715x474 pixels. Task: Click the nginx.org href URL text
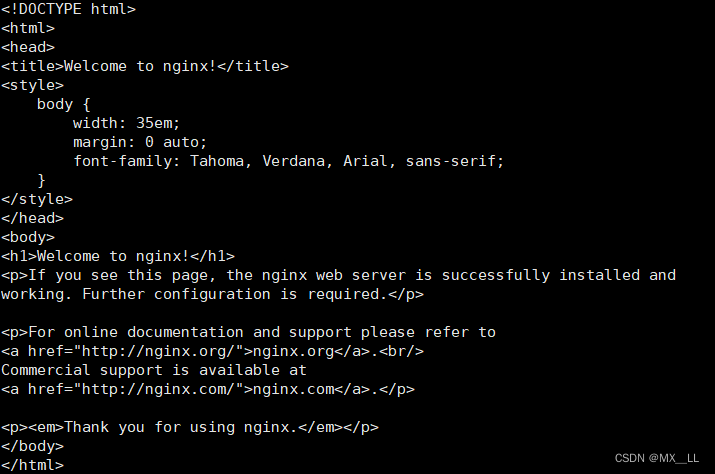click(x=158, y=351)
